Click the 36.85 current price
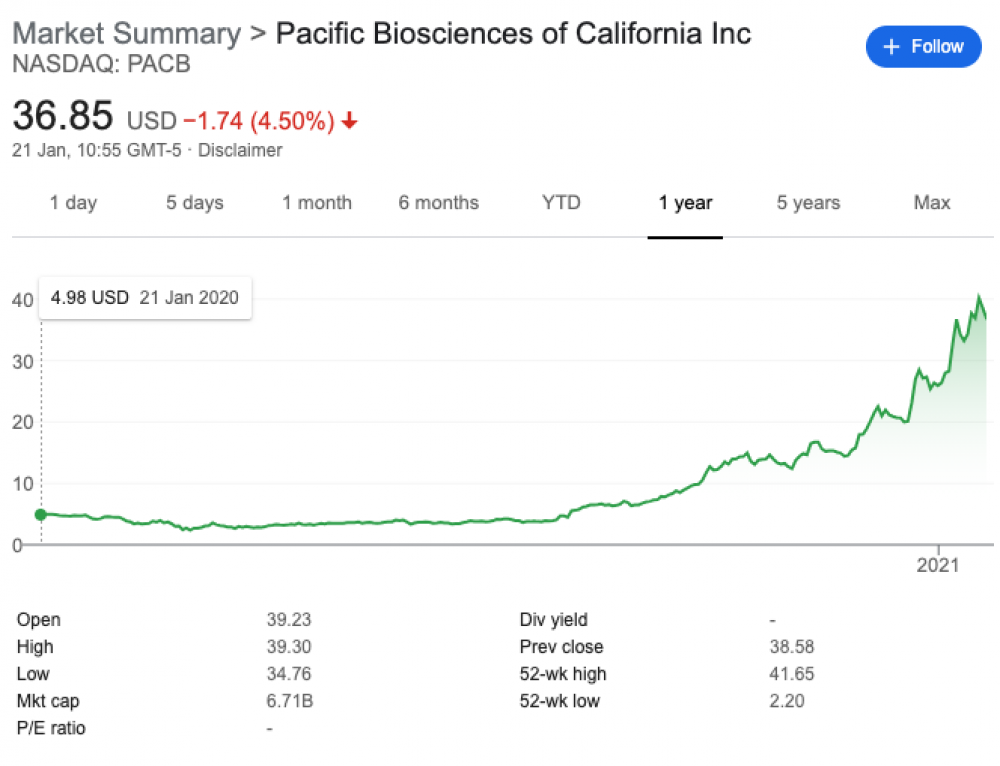 coord(63,118)
